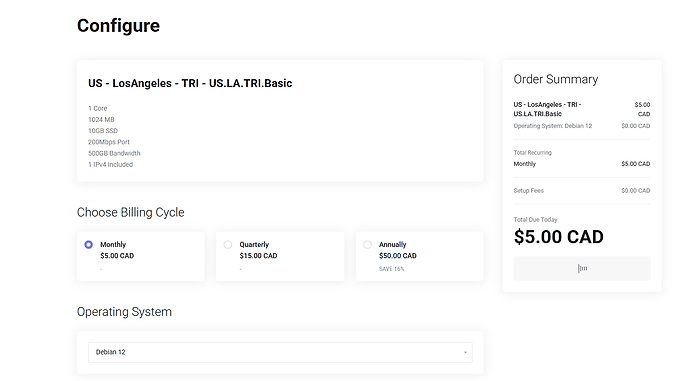Viewport: 690px width, 381px height.
Task: Click the Total Recurring label
Action: click(532, 153)
